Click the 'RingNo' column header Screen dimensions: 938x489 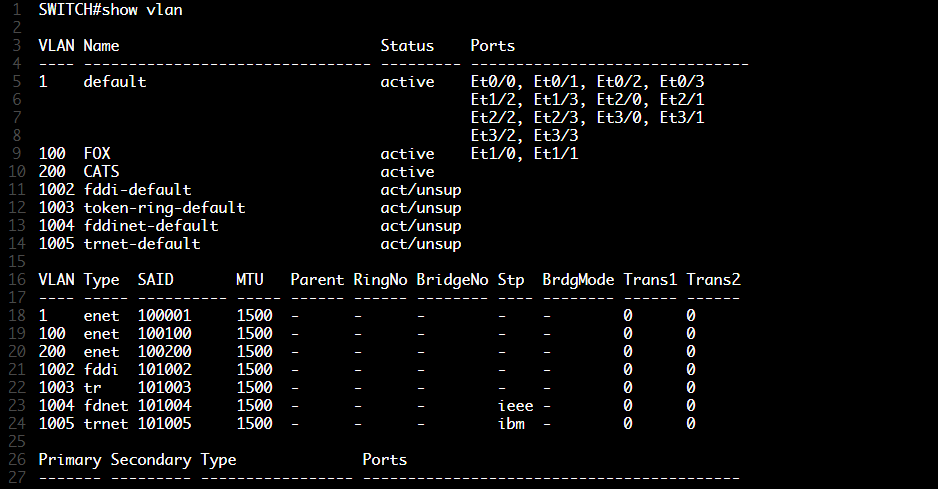(380, 280)
